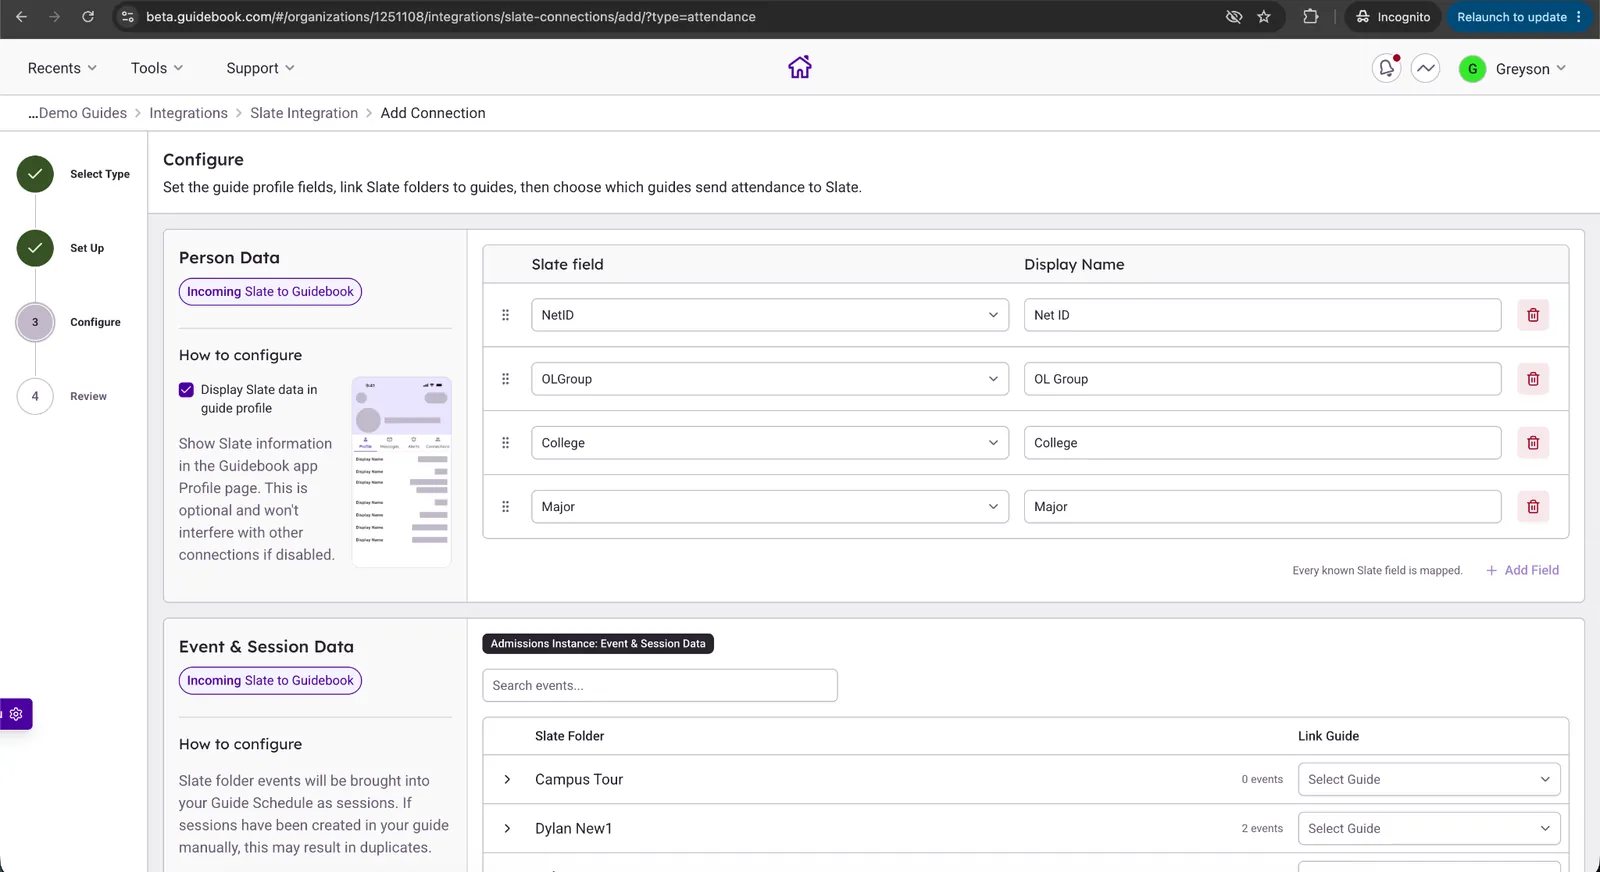Image resolution: width=1600 pixels, height=872 pixels.
Task: Open the College Slate field dropdown
Action: coord(770,443)
